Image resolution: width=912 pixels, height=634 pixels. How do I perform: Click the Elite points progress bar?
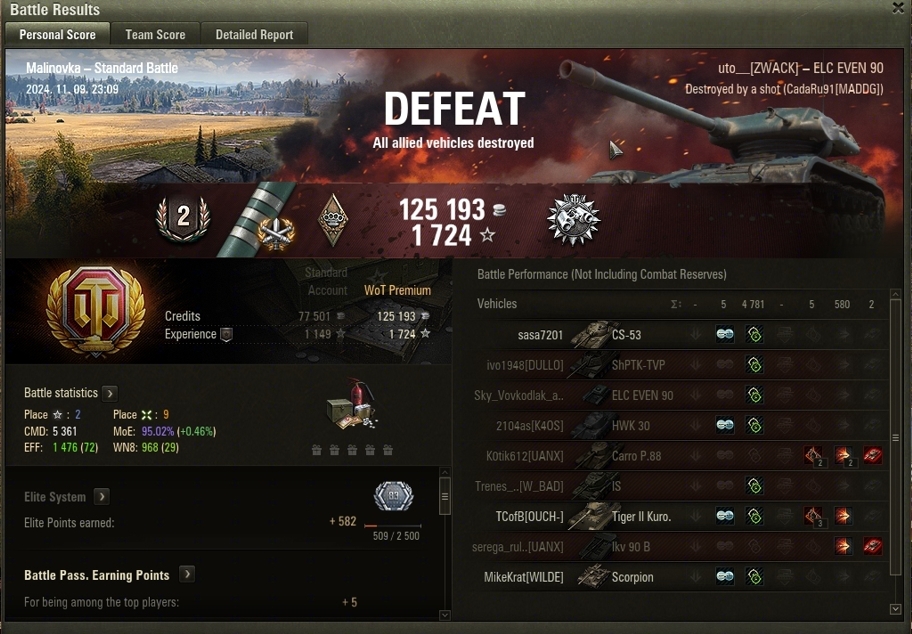point(393,526)
